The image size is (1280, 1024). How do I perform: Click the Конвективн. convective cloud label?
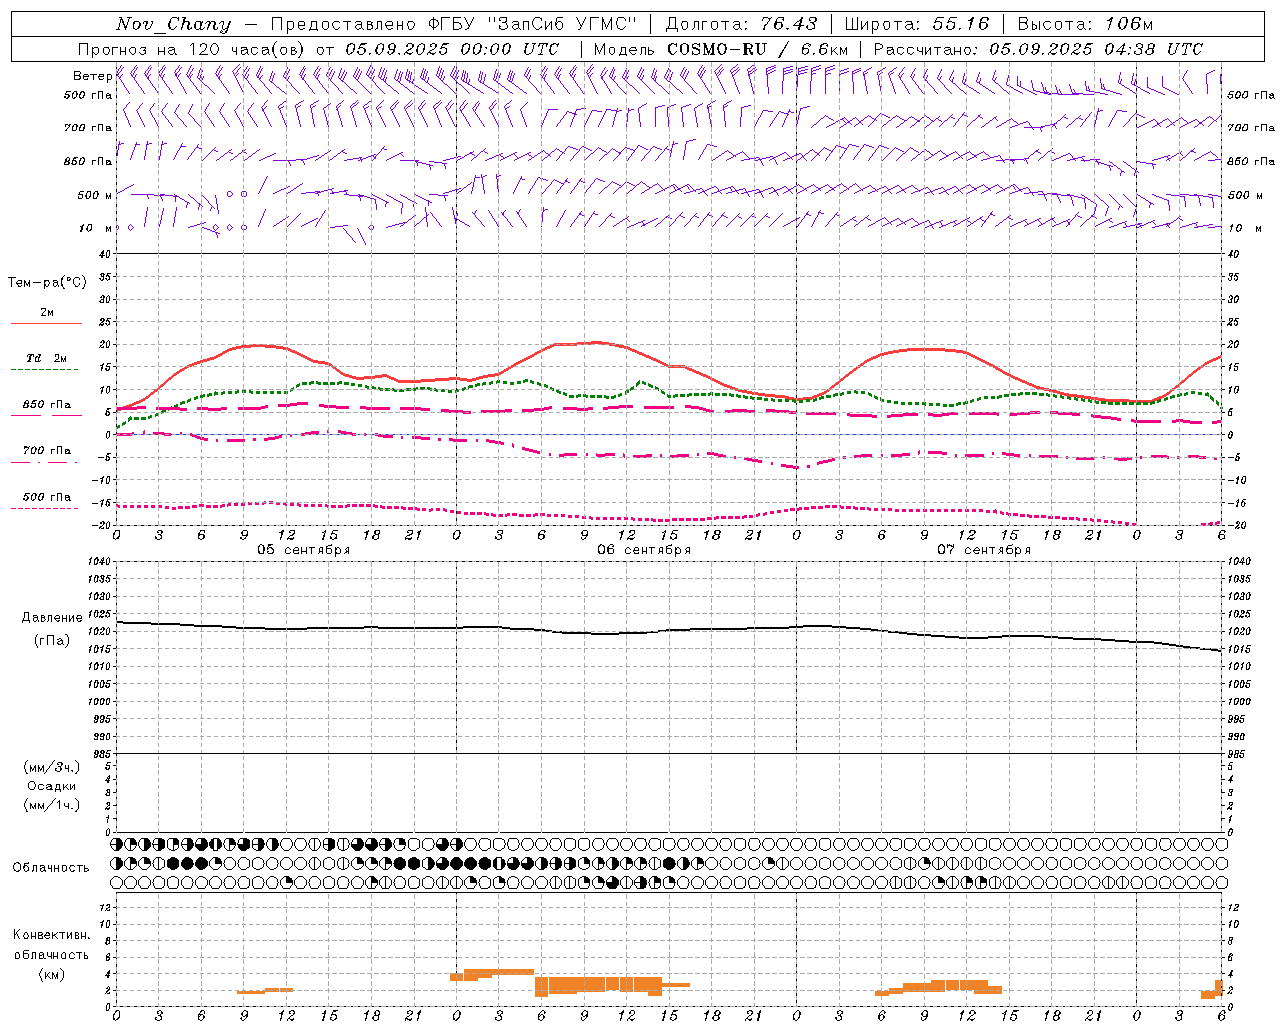(51, 936)
